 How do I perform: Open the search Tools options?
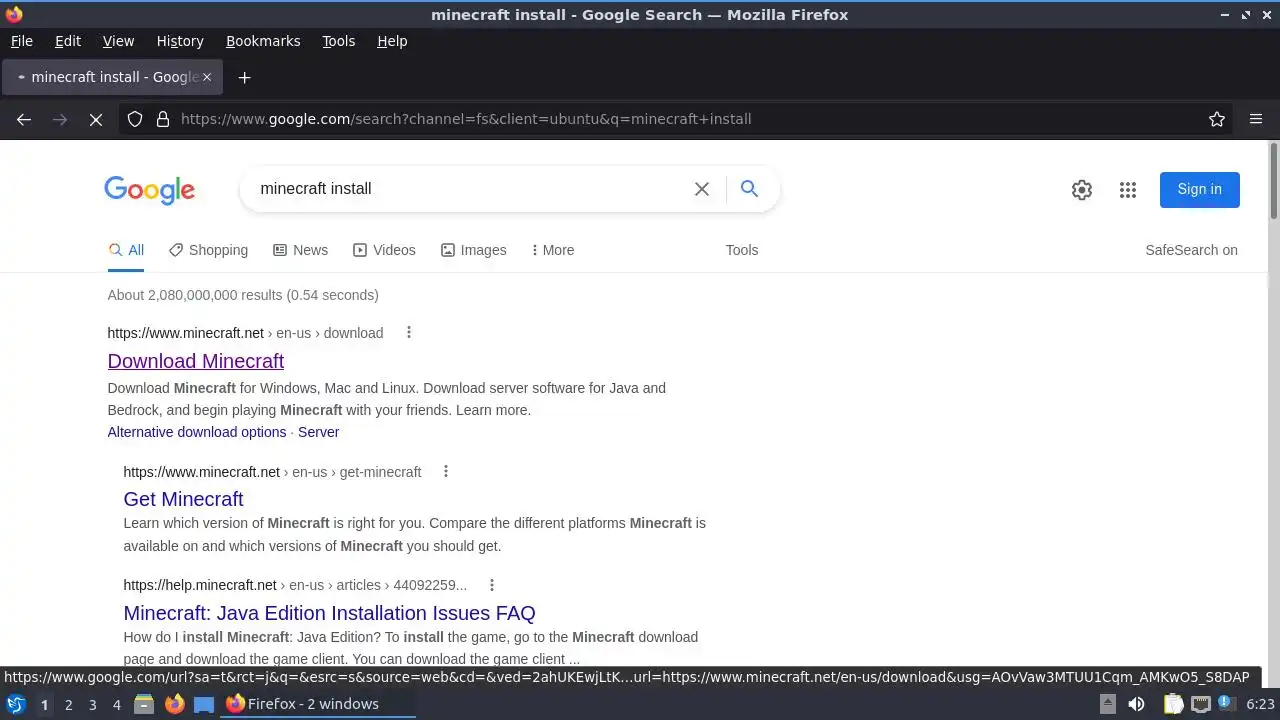pyautogui.click(x=742, y=250)
